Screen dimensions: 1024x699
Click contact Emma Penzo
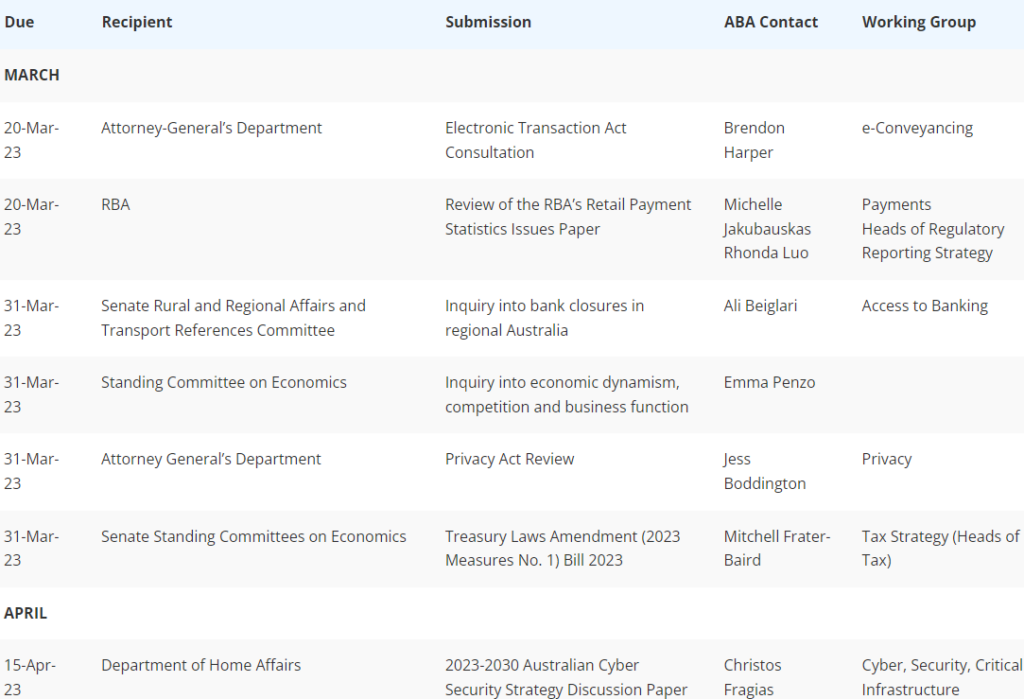(769, 382)
